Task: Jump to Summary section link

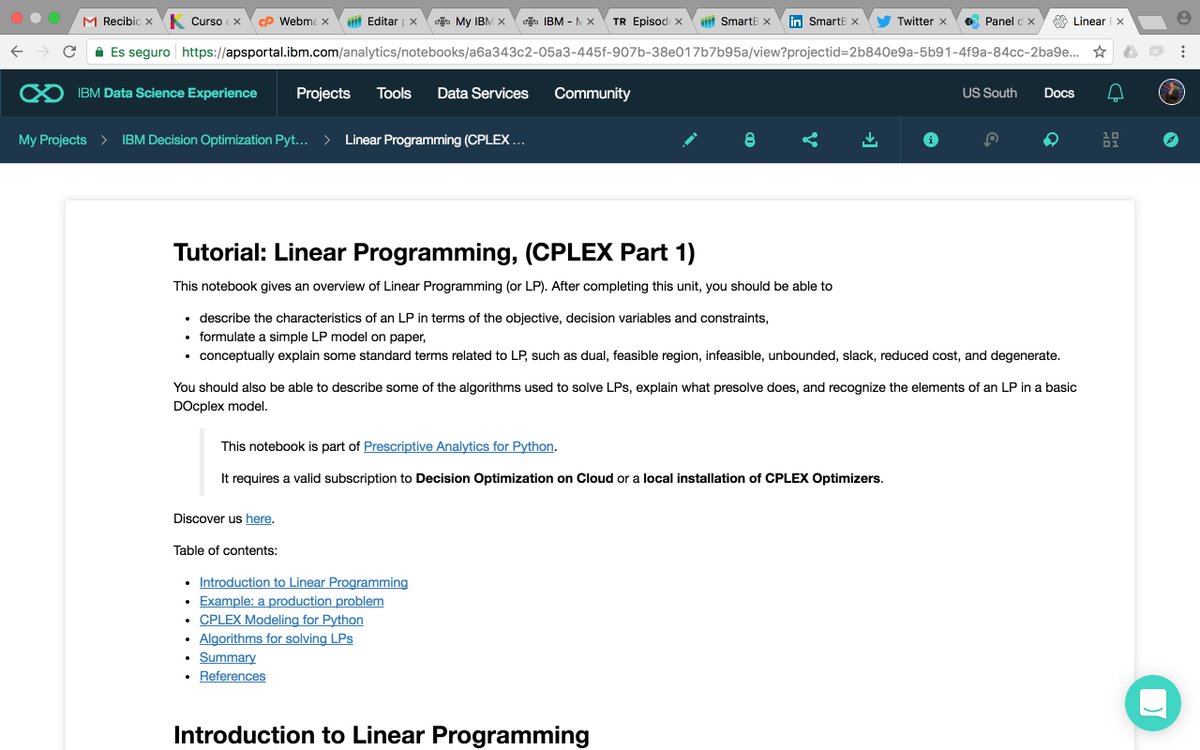Action: (227, 657)
